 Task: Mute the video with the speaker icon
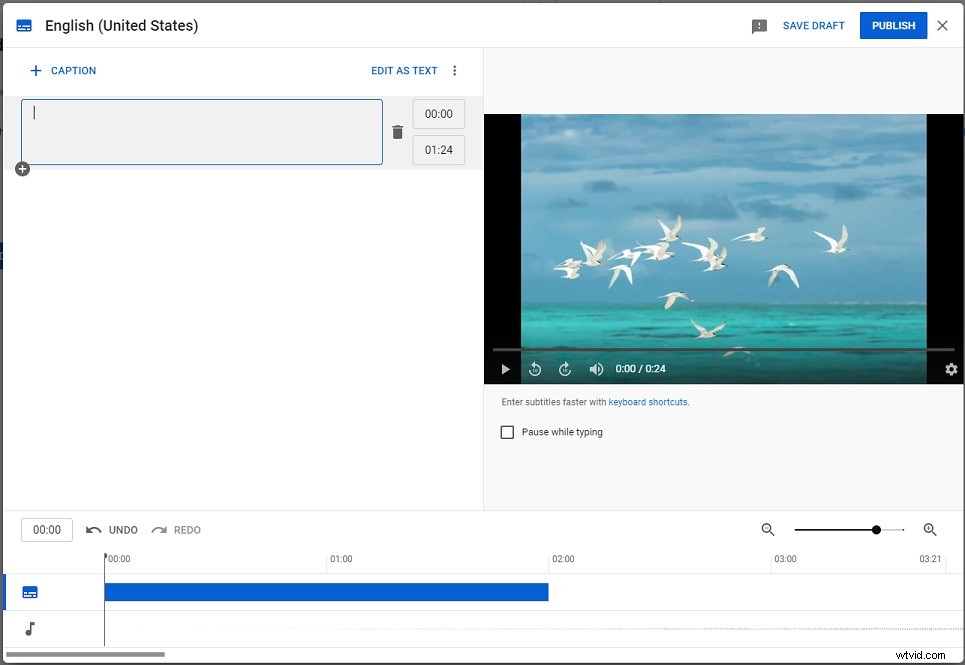596,369
